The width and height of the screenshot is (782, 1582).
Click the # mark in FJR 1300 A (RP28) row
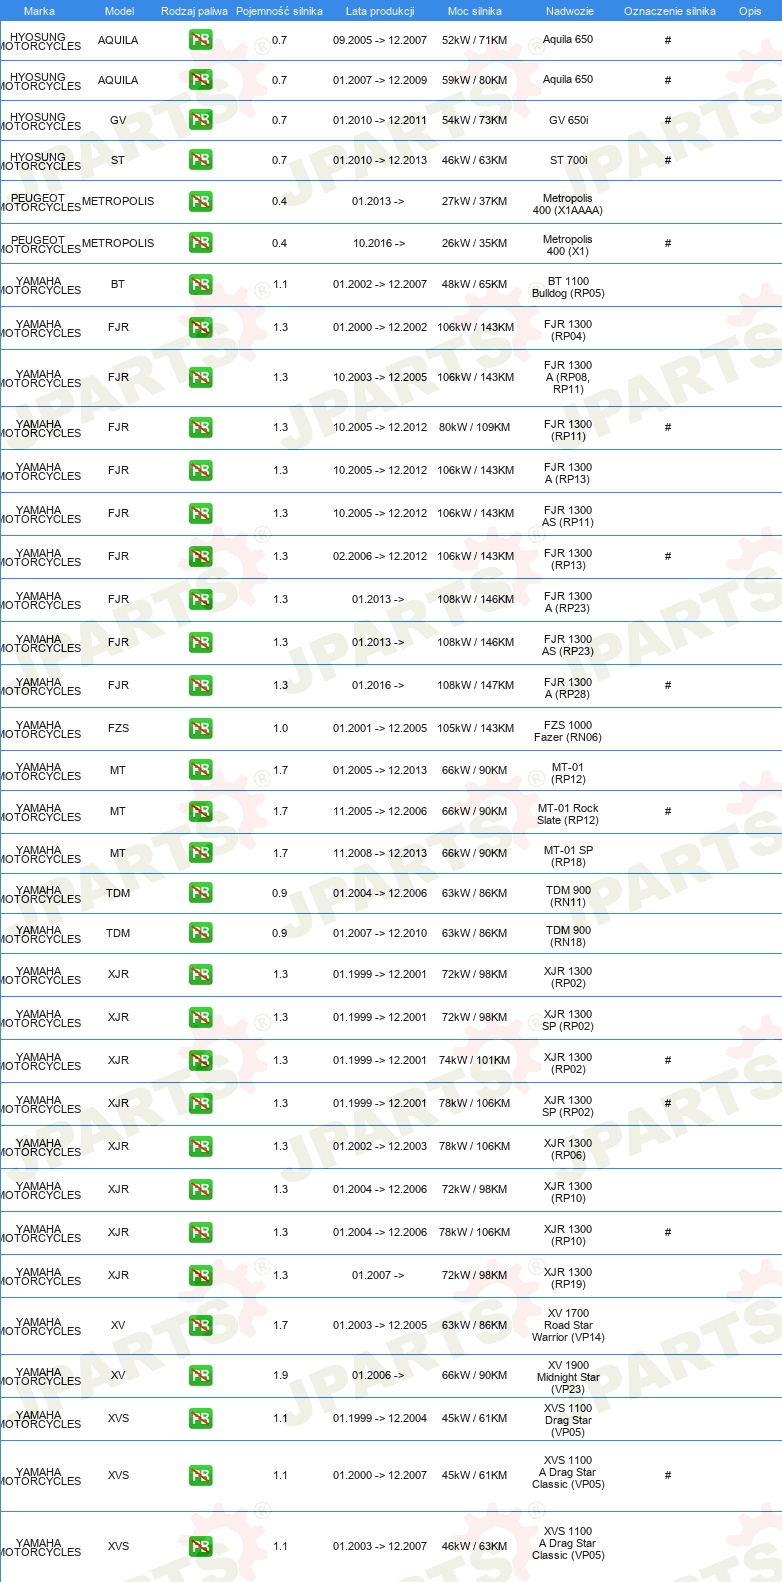tap(668, 686)
